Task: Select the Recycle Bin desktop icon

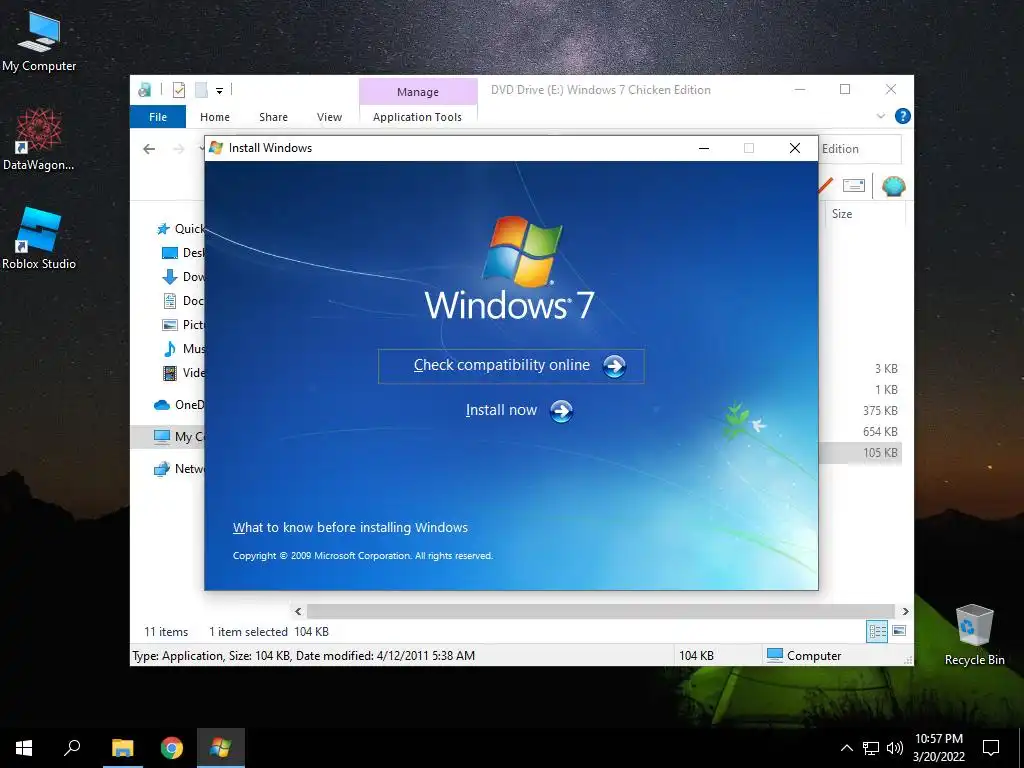Action: point(974,635)
